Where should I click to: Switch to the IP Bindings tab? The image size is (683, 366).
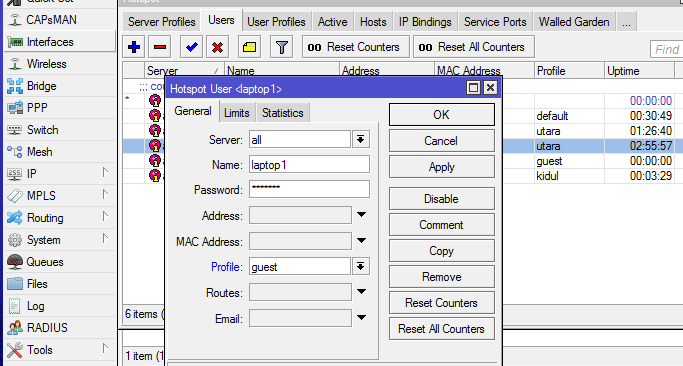pyautogui.click(x=425, y=22)
